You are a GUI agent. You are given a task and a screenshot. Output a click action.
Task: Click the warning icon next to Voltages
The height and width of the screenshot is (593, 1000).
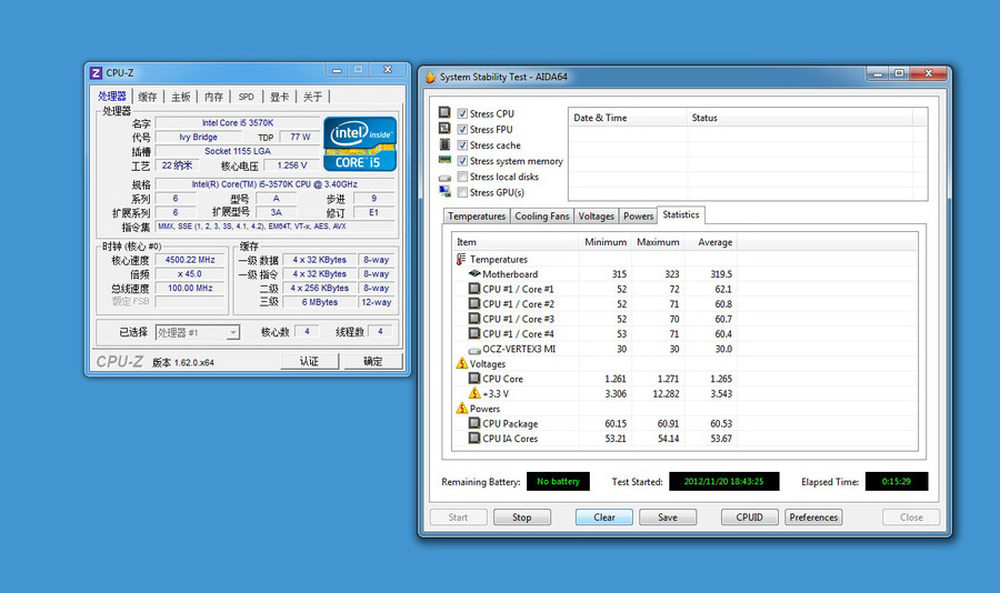(x=462, y=363)
